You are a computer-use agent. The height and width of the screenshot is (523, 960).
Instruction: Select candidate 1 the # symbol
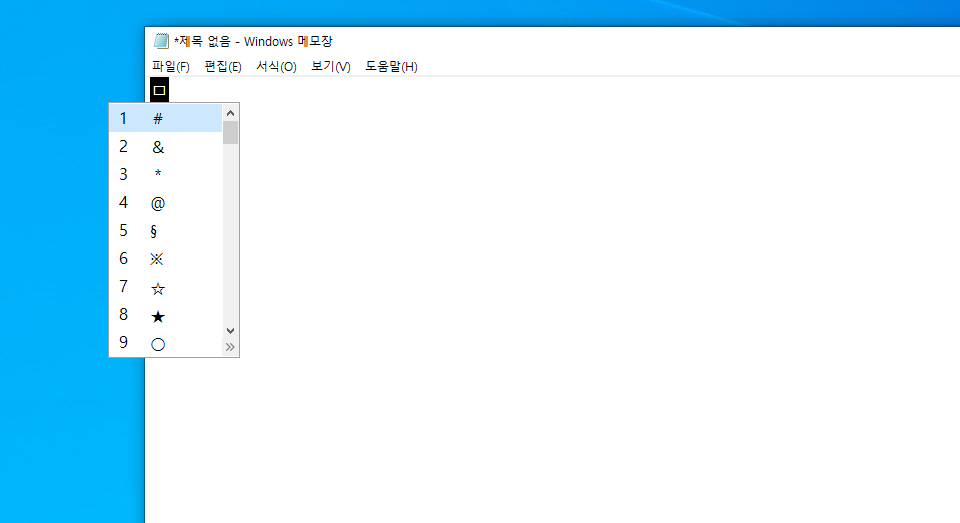pyautogui.click(x=165, y=118)
